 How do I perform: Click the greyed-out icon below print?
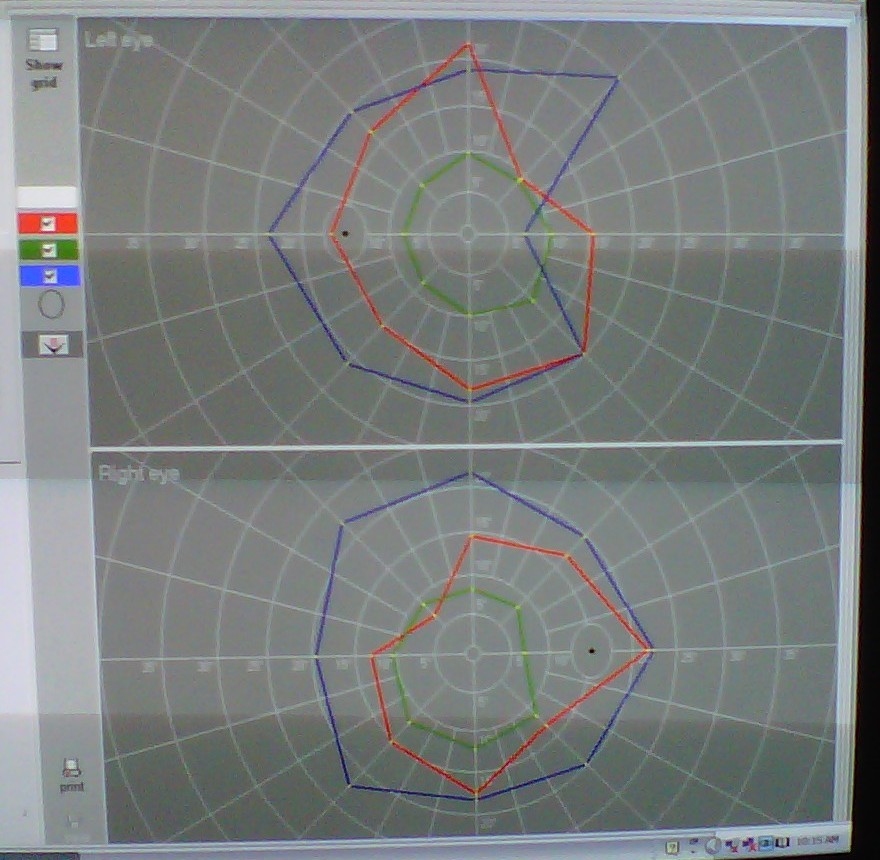(72, 822)
